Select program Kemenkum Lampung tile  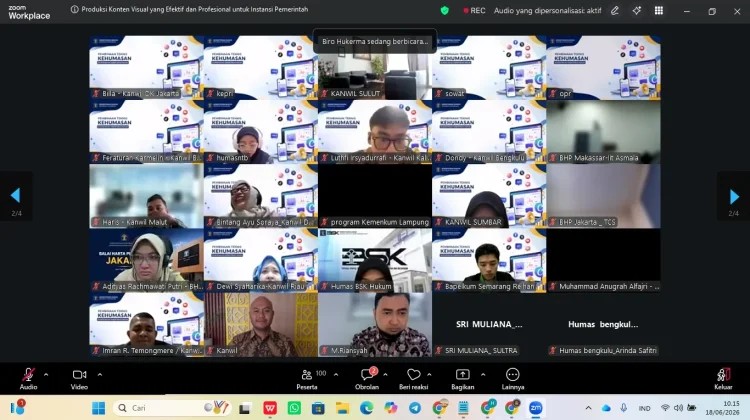pos(375,196)
